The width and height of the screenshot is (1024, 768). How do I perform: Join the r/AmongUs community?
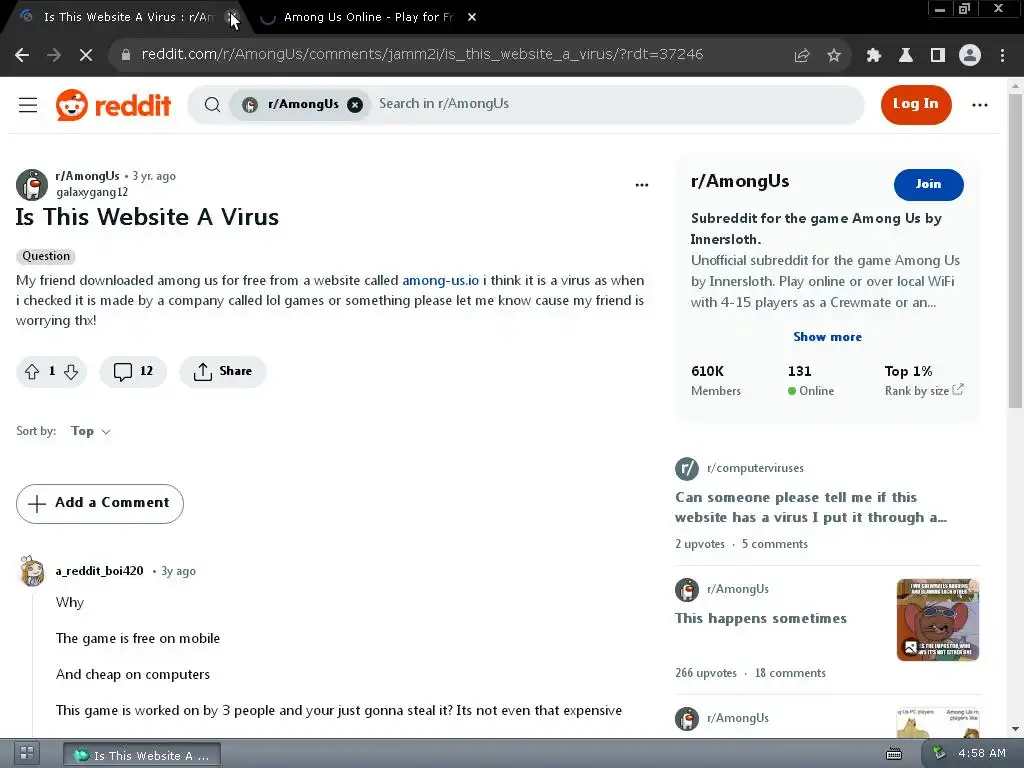tap(929, 185)
